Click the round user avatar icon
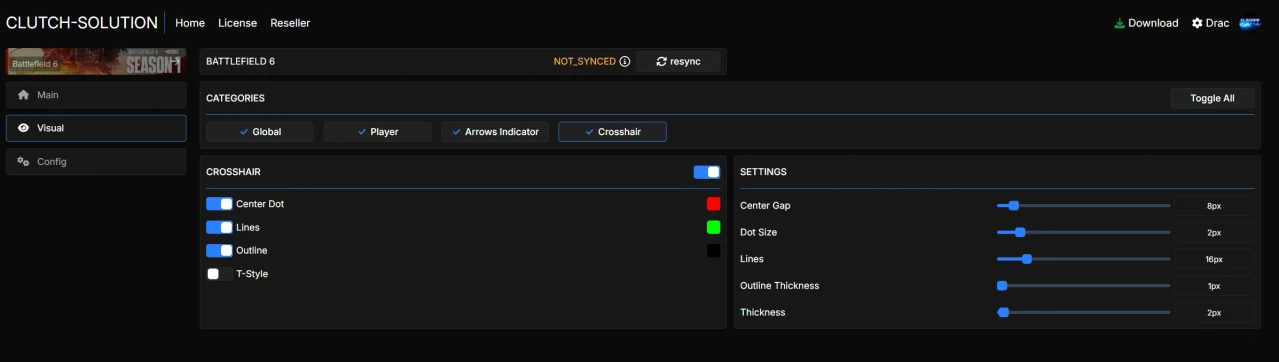The width and height of the screenshot is (1279, 362). (1249, 23)
